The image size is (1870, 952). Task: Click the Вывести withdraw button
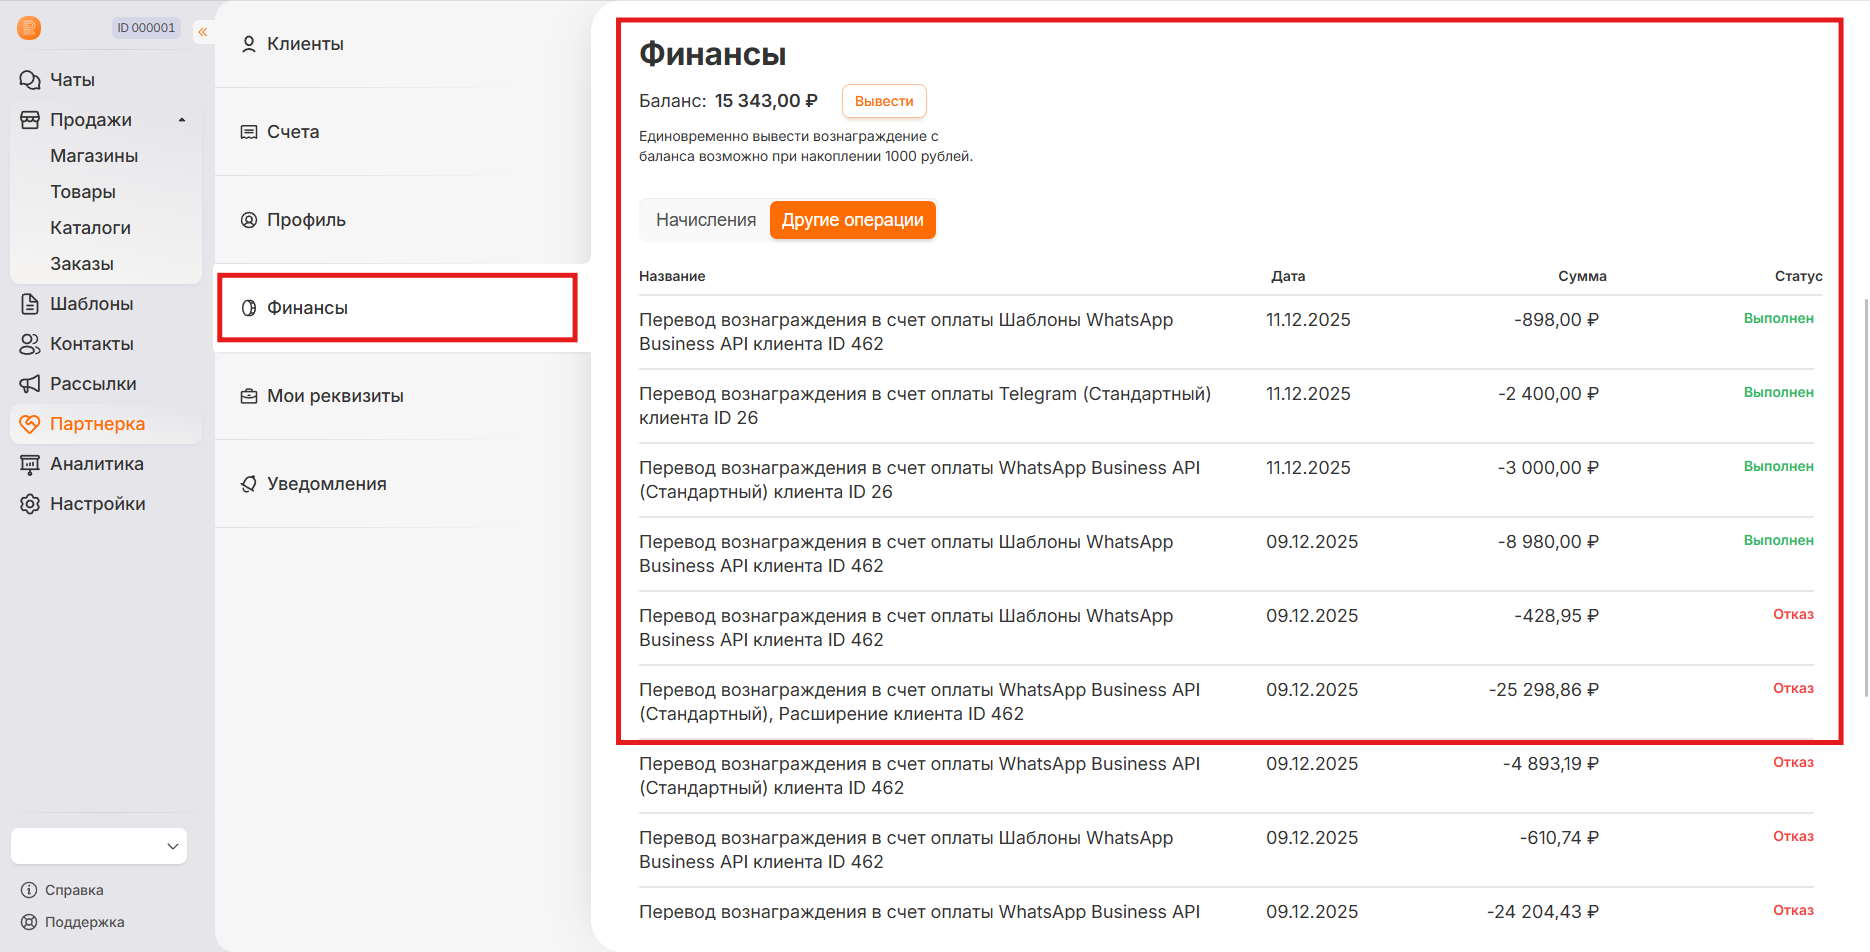tap(884, 101)
